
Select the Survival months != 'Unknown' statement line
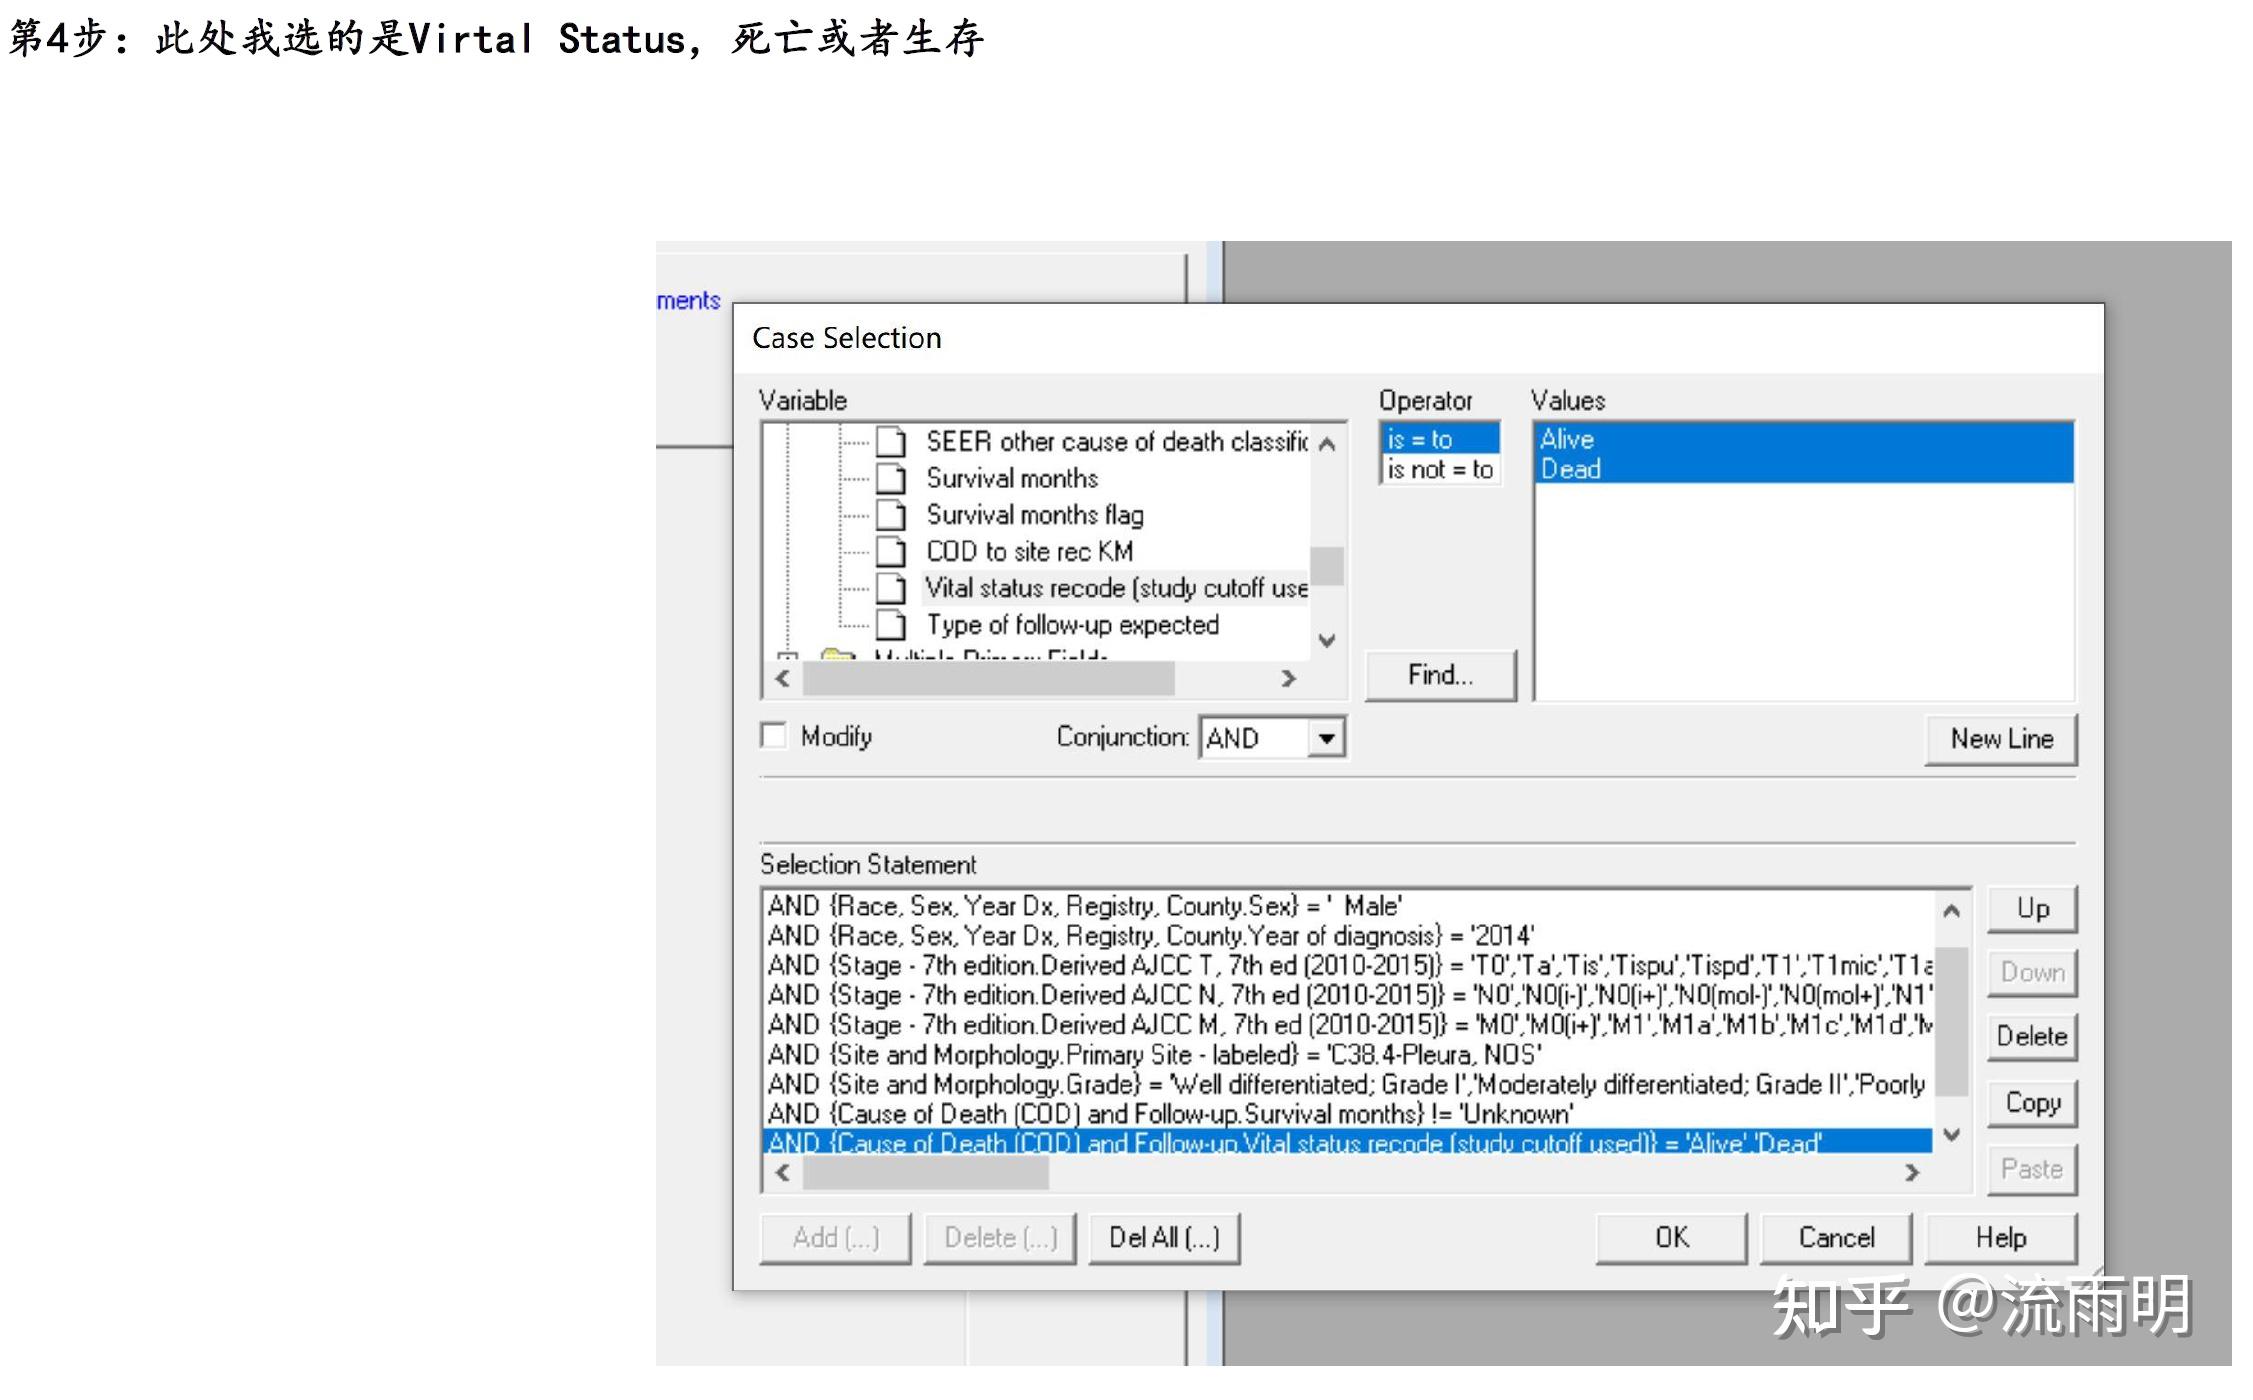(1170, 1114)
